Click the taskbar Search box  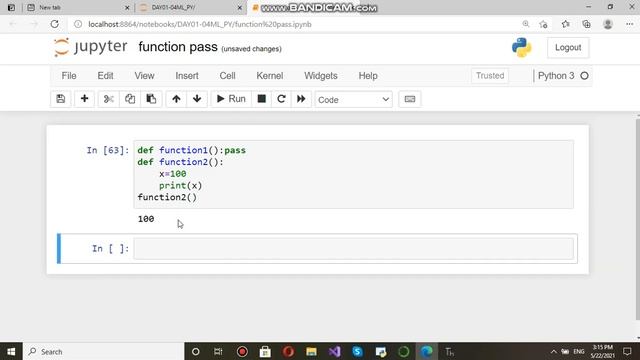(104, 351)
